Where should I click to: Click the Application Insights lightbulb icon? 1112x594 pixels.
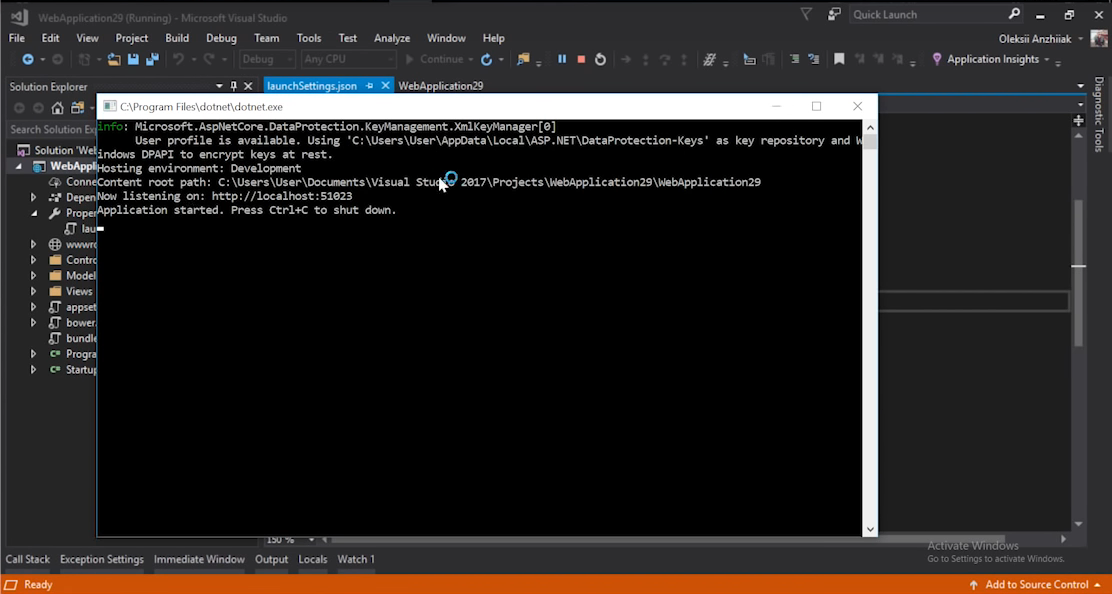click(937, 60)
